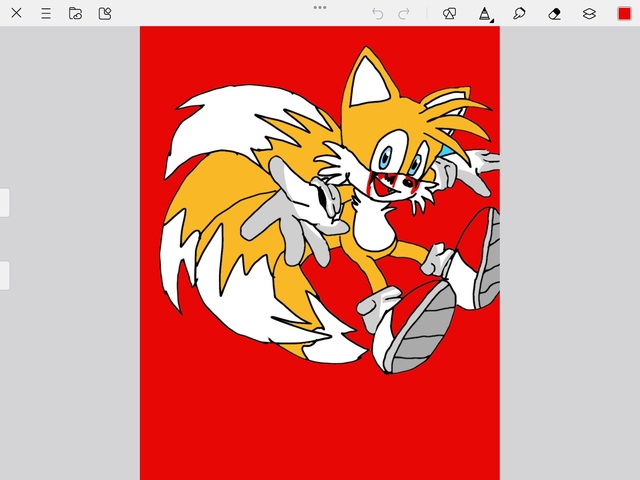Expand the upper left side panel tab
640x480 pixels.
coord(4,202)
